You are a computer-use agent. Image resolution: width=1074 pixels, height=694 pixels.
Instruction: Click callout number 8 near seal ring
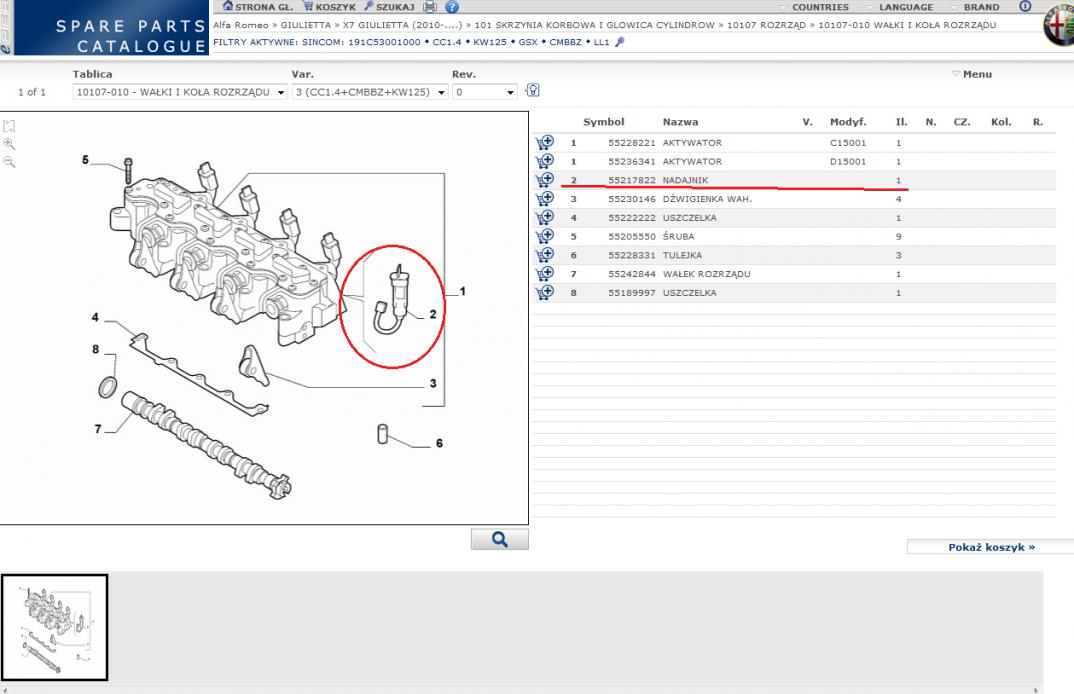click(96, 349)
